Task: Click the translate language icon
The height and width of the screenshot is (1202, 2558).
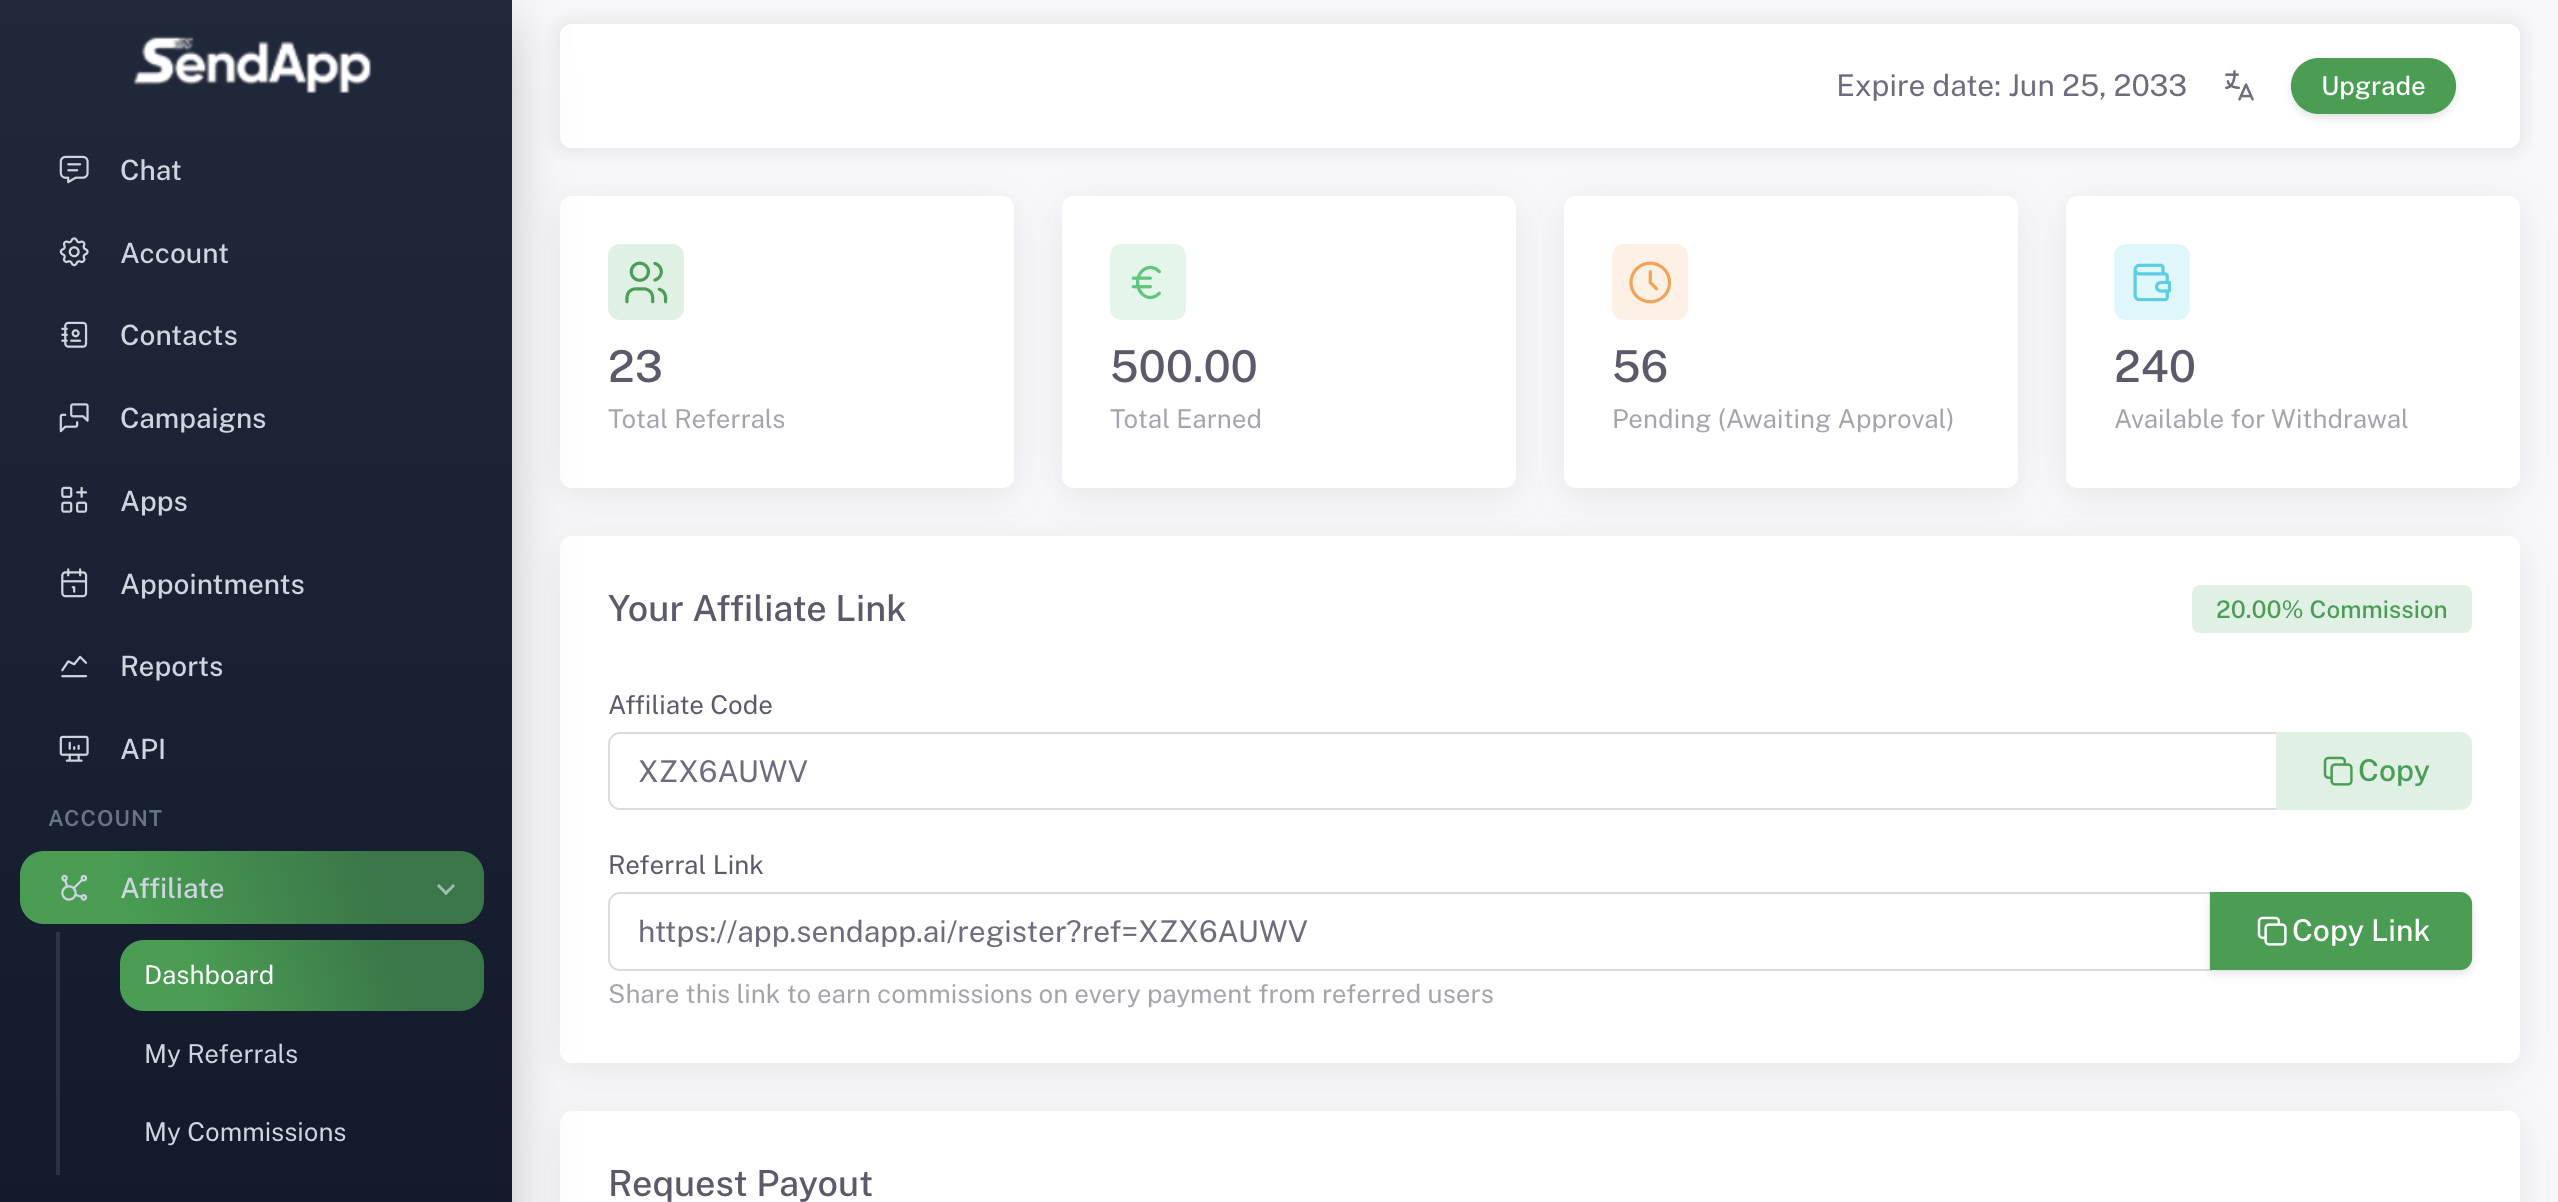Action: pos(2238,86)
